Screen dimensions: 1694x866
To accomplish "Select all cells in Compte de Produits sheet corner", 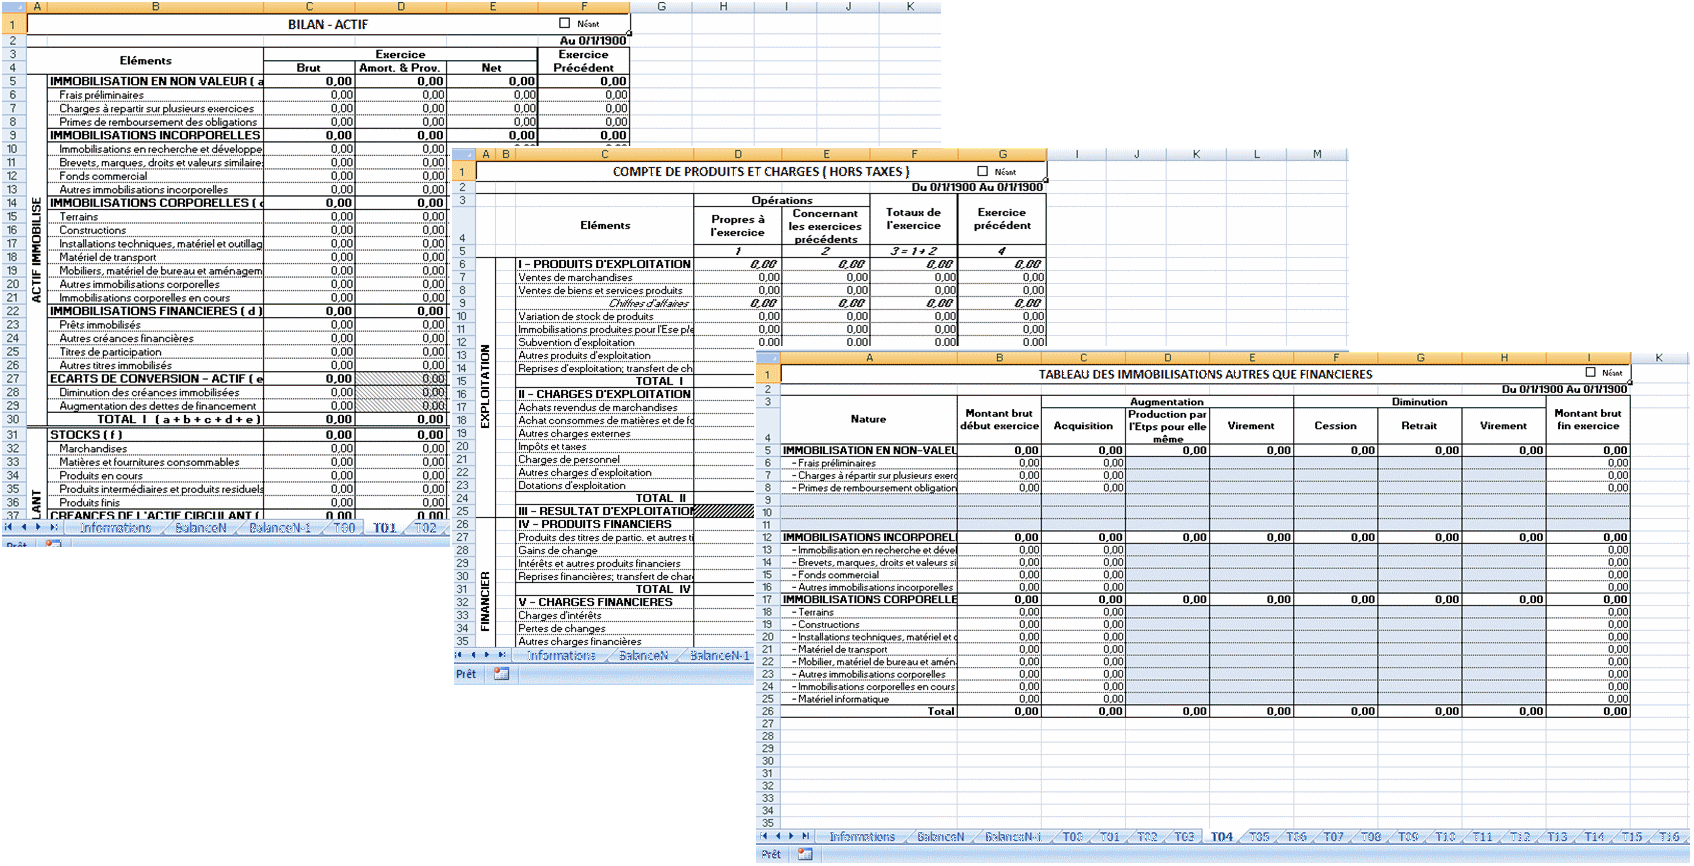I will pyautogui.click(x=464, y=154).
